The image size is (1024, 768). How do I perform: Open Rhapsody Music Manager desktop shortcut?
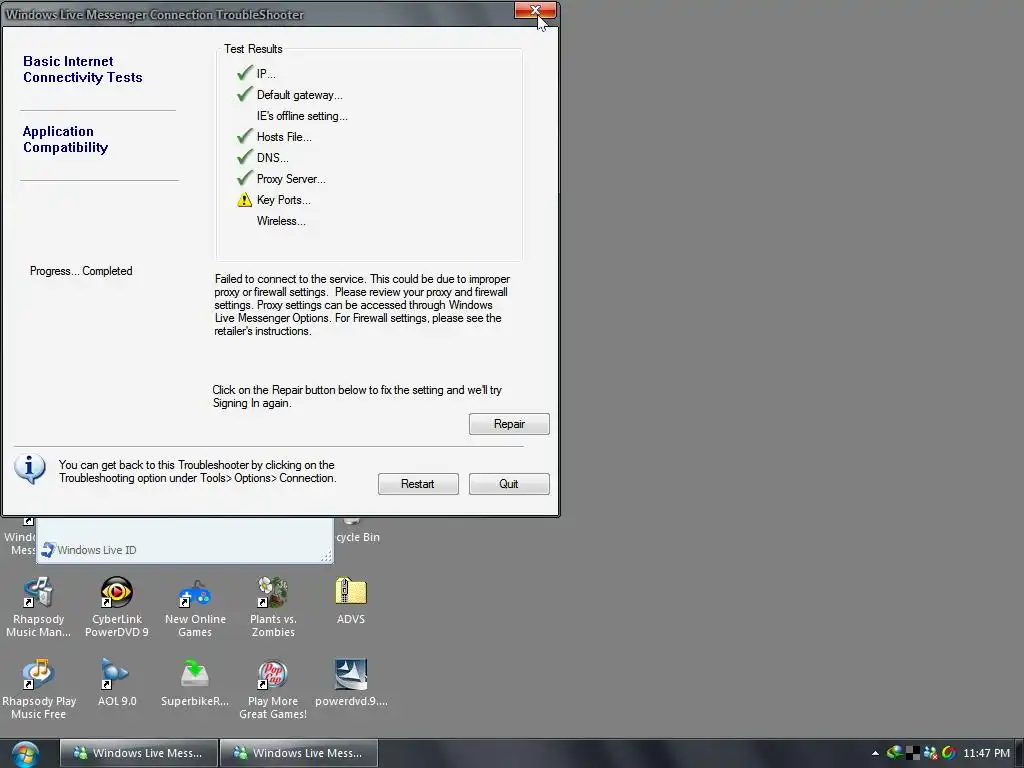point(39,607)
